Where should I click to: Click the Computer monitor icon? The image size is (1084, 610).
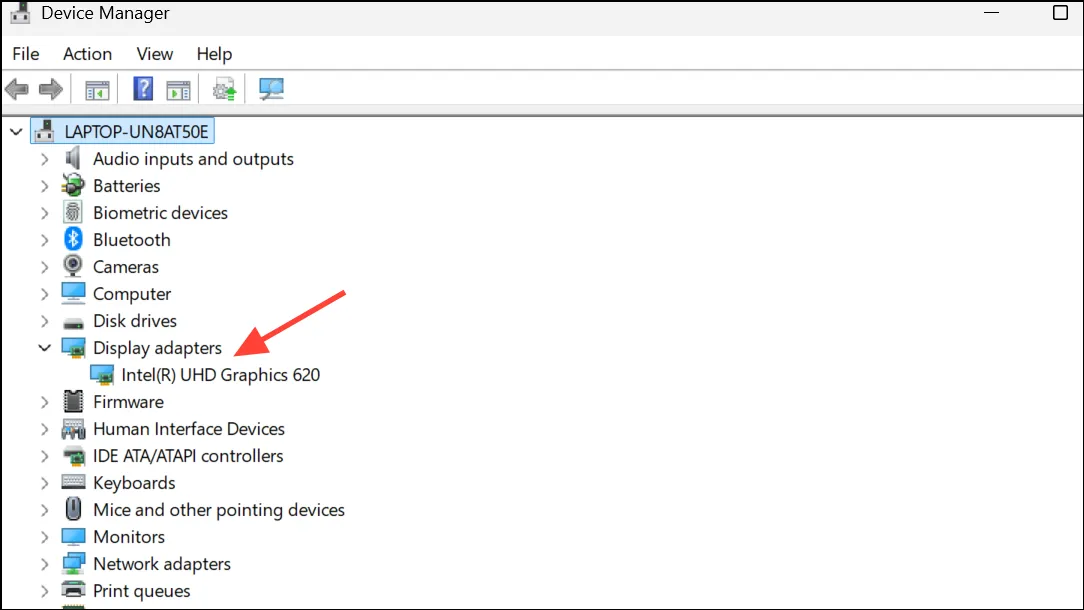pyautogui.click(x=73, y=293)
